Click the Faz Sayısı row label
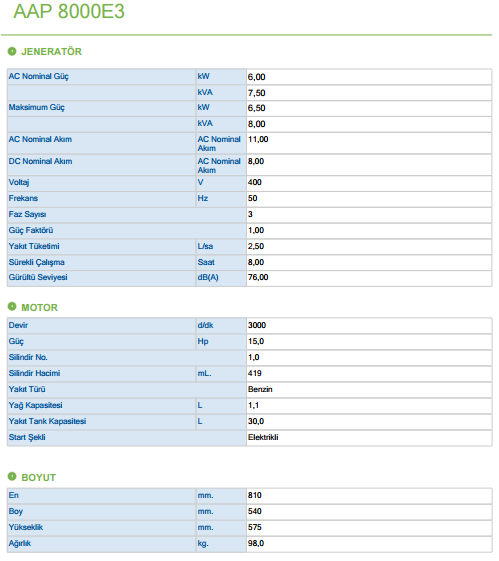This screenshot has width=499, height=561. (x=28, y=214)
